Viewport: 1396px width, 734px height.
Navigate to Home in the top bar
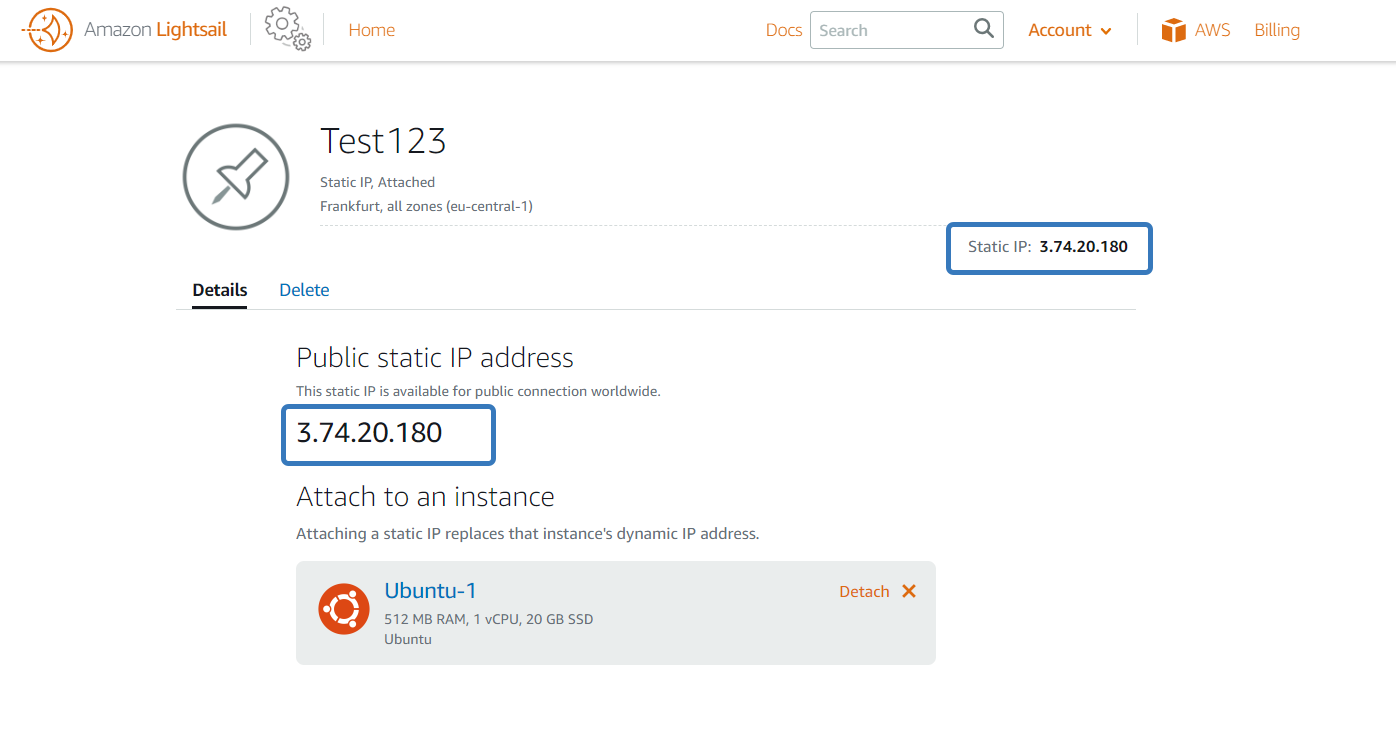pyautogui.click(x=371, y=30)
